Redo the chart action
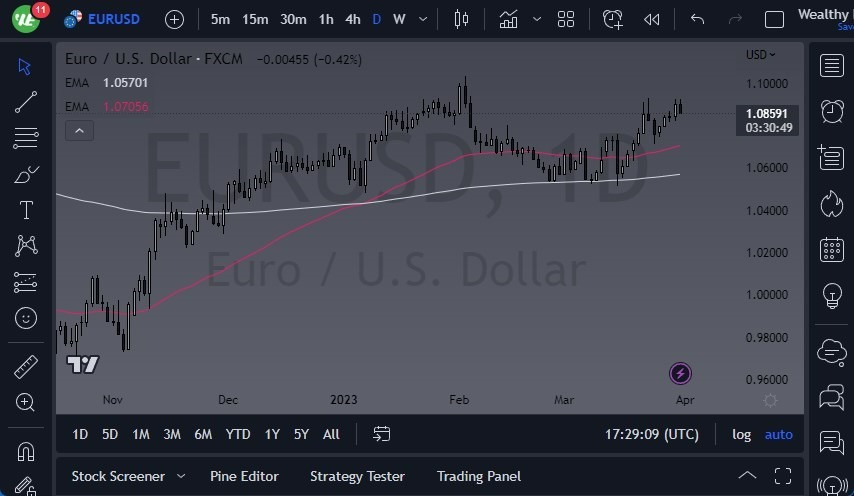The height and width of the screenshot is (496, 854). (735, 19)
